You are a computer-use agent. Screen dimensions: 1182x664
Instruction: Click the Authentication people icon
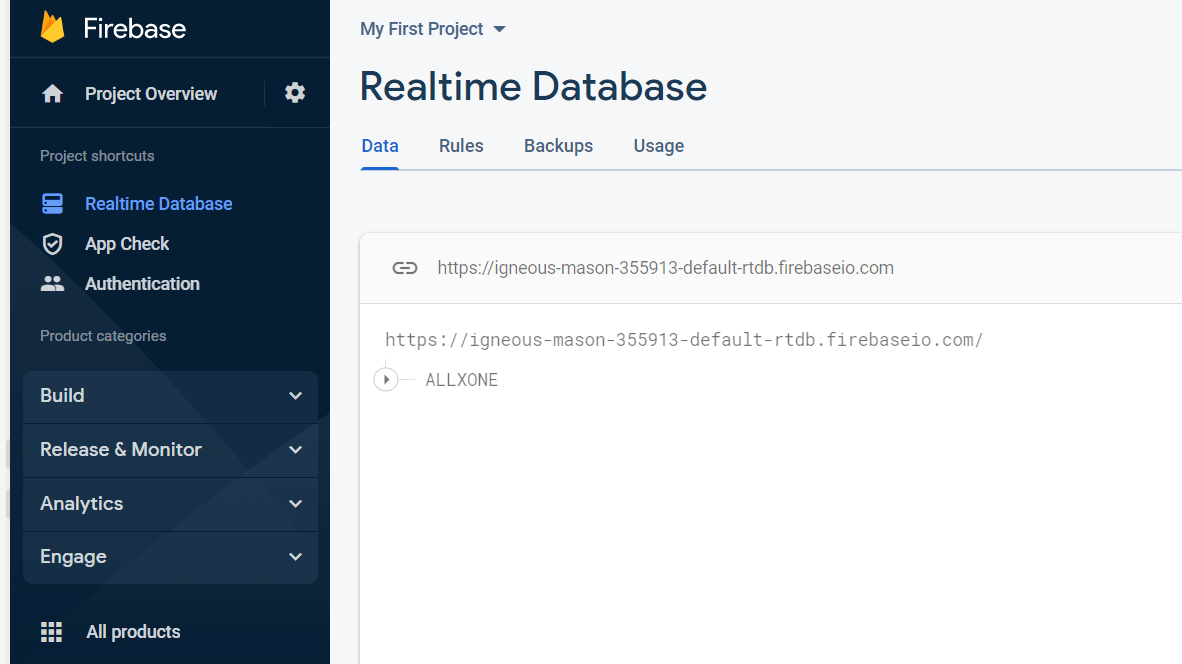(x=52, y=283)
